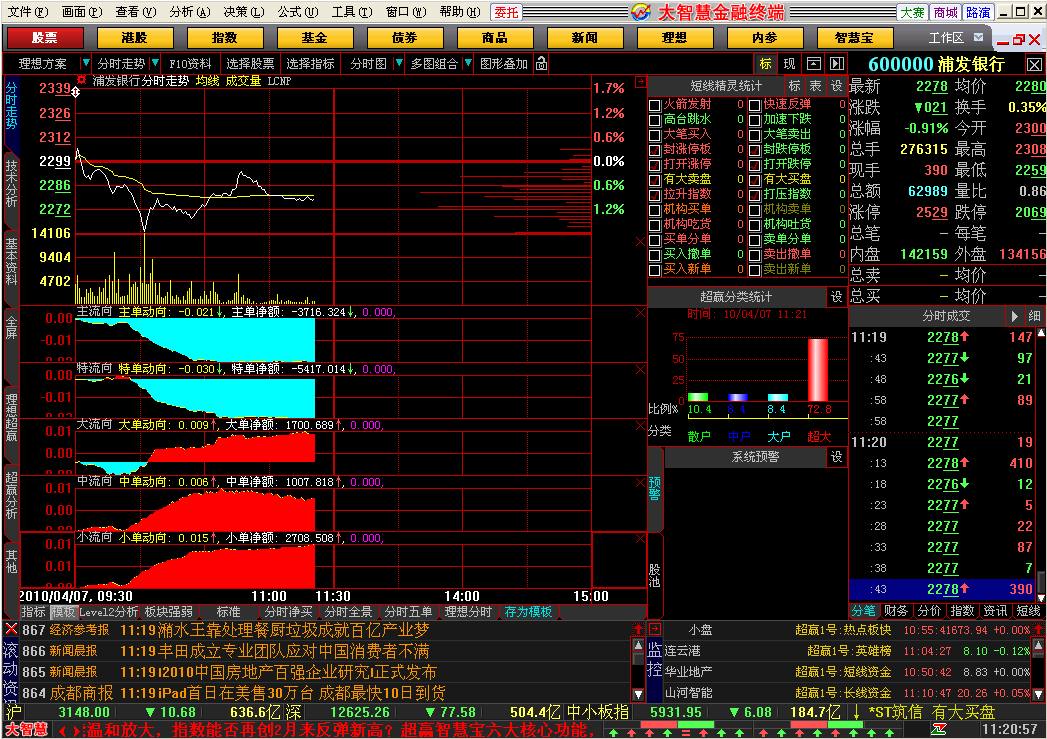Close the 主流向 indicator sub-chart
The width and height of the screenshot is (1047, 739).
point(640,312)
